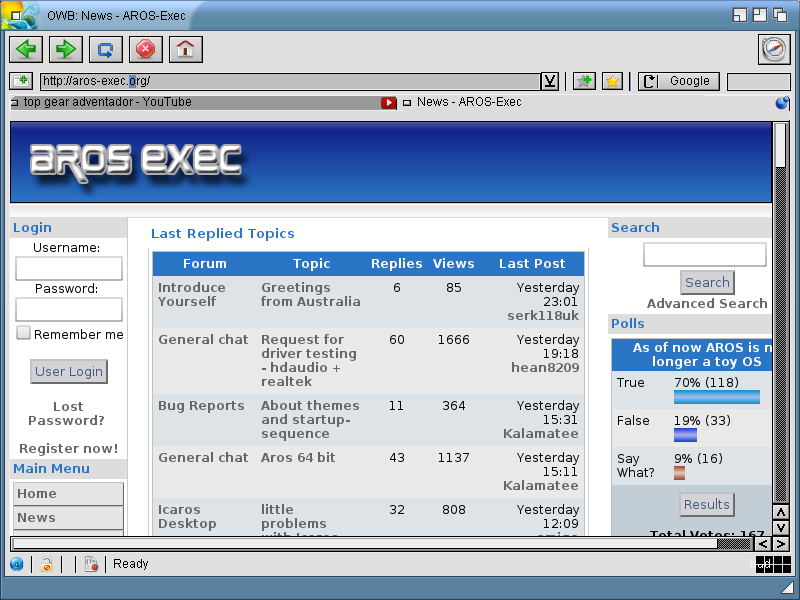Click the URL address bar
Viewport: 800px width, 600px height.
[x=290, y=81]
